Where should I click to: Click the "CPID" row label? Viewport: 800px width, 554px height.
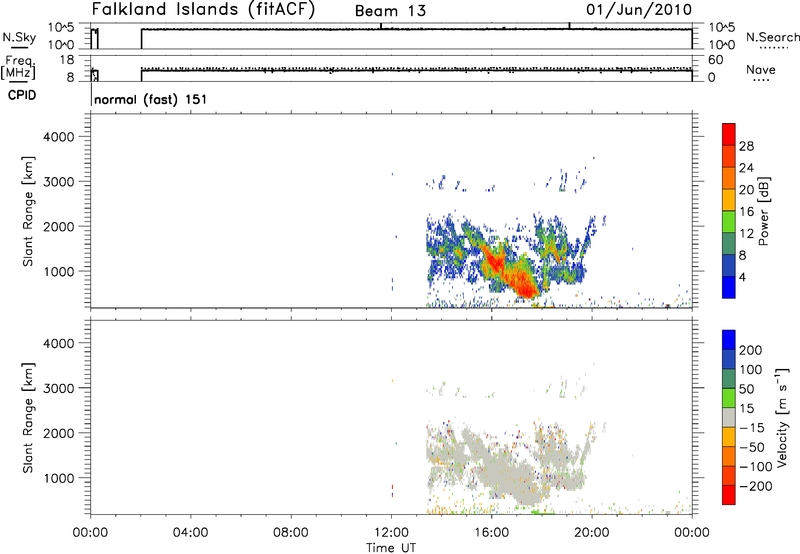tap(22, 95)
